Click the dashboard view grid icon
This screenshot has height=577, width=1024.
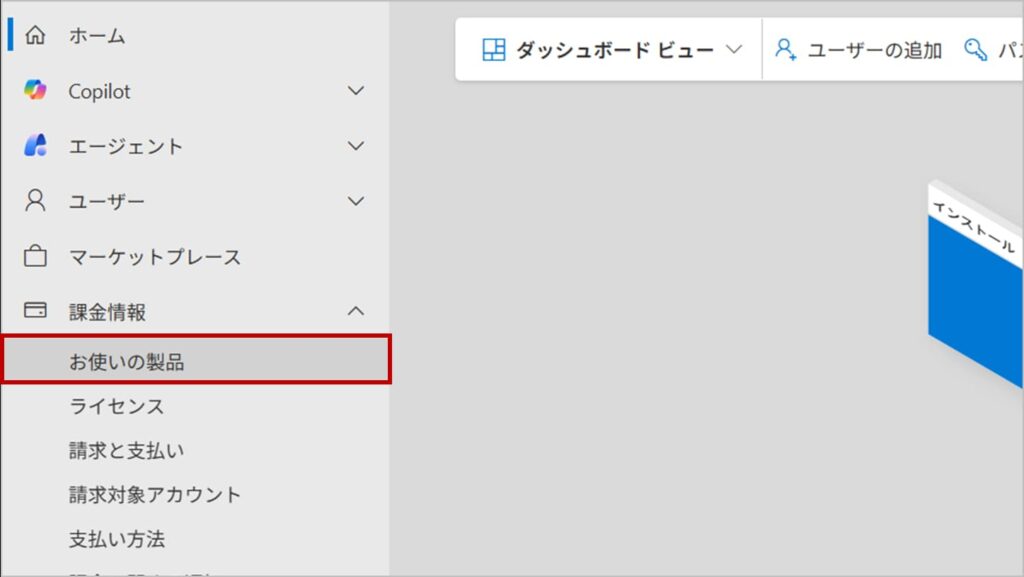[x=494, y=50]
